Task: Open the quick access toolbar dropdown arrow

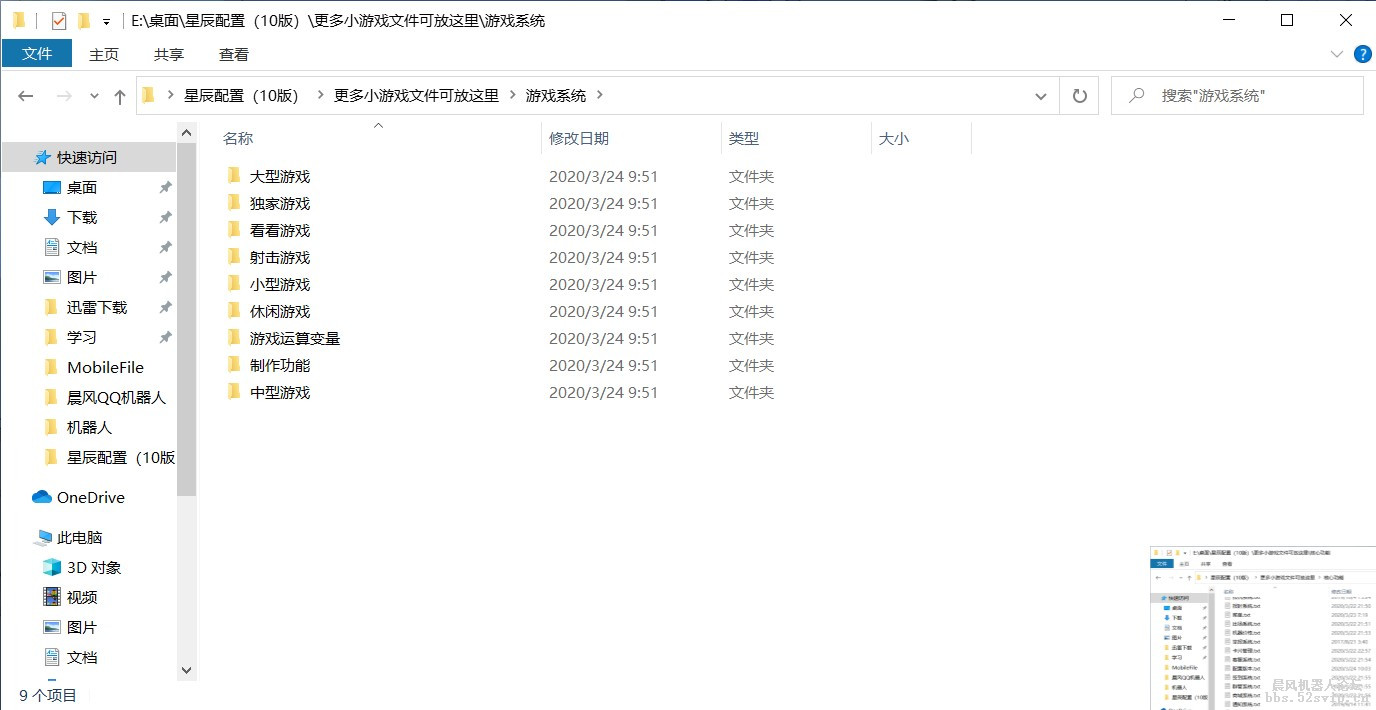Action: 104,19
